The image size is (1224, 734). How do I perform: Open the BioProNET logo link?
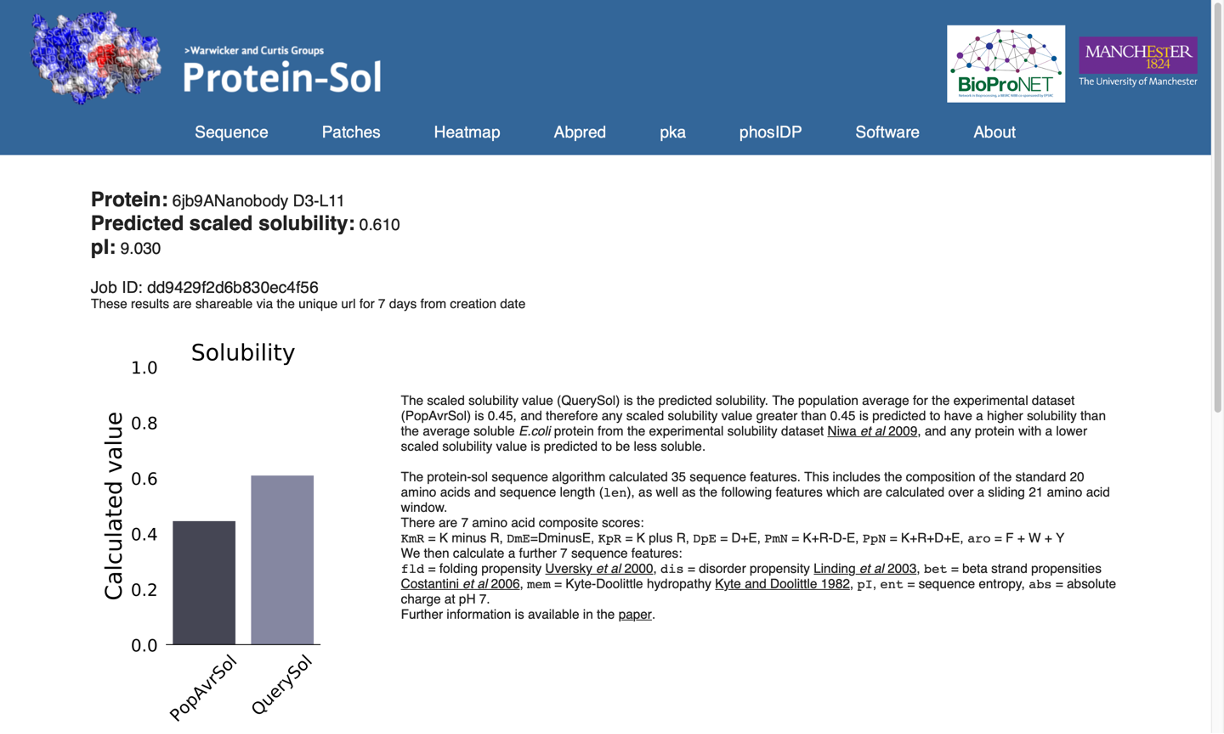coord(1006,64)
